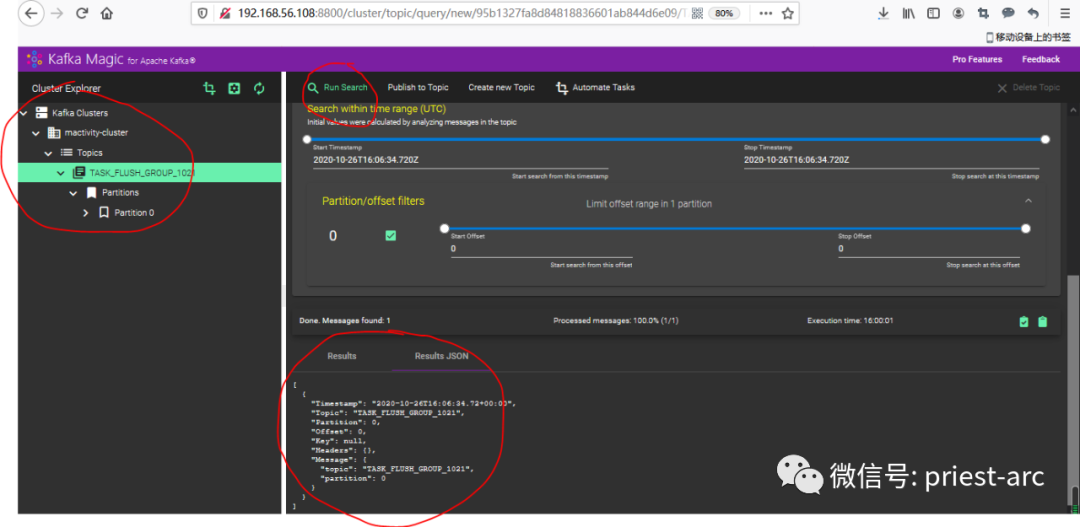Image resolution: width=1080 pixels, height=527 pixels.
Task: Click the Run Search button
Action: [x=338, y=87]
